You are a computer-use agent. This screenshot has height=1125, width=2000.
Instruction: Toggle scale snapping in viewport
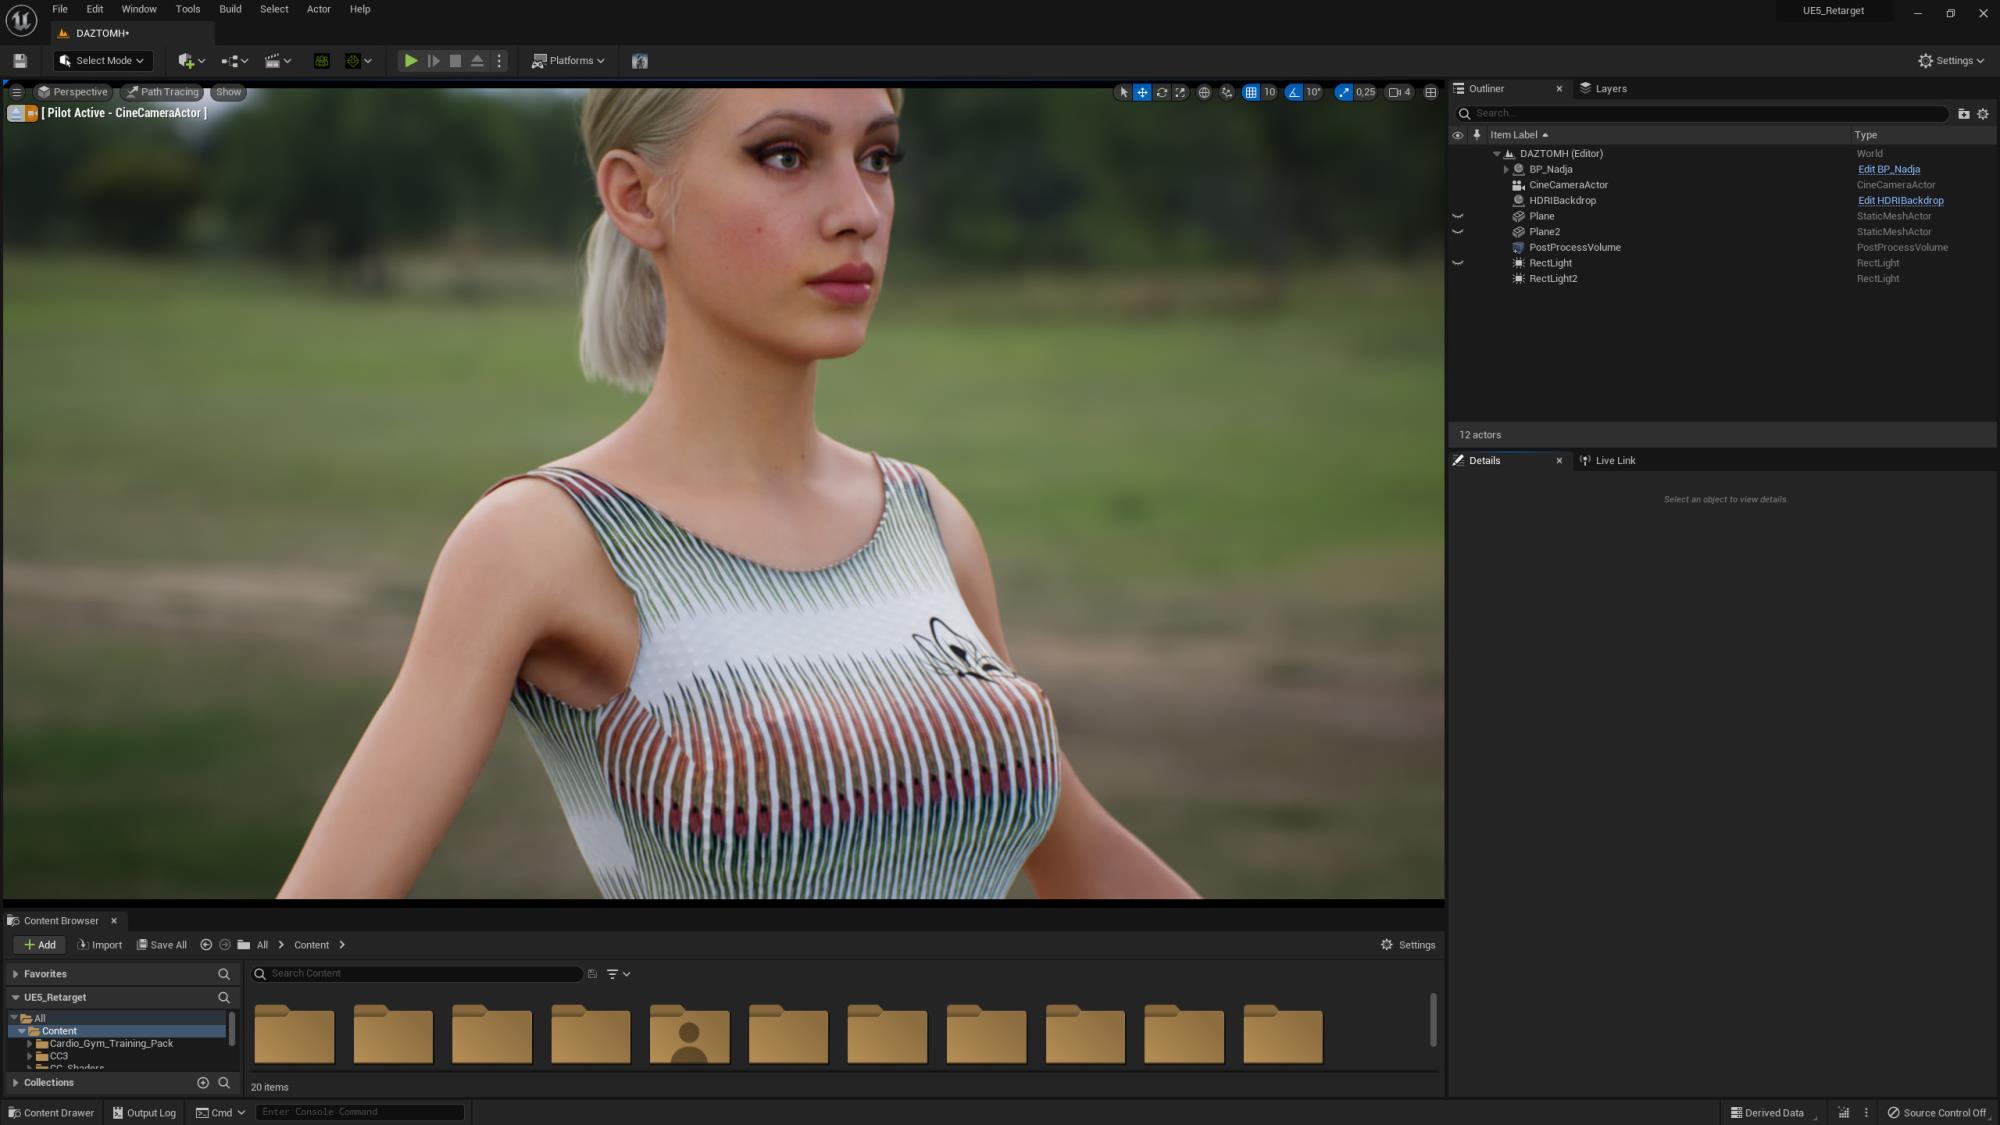point(1343,92)
